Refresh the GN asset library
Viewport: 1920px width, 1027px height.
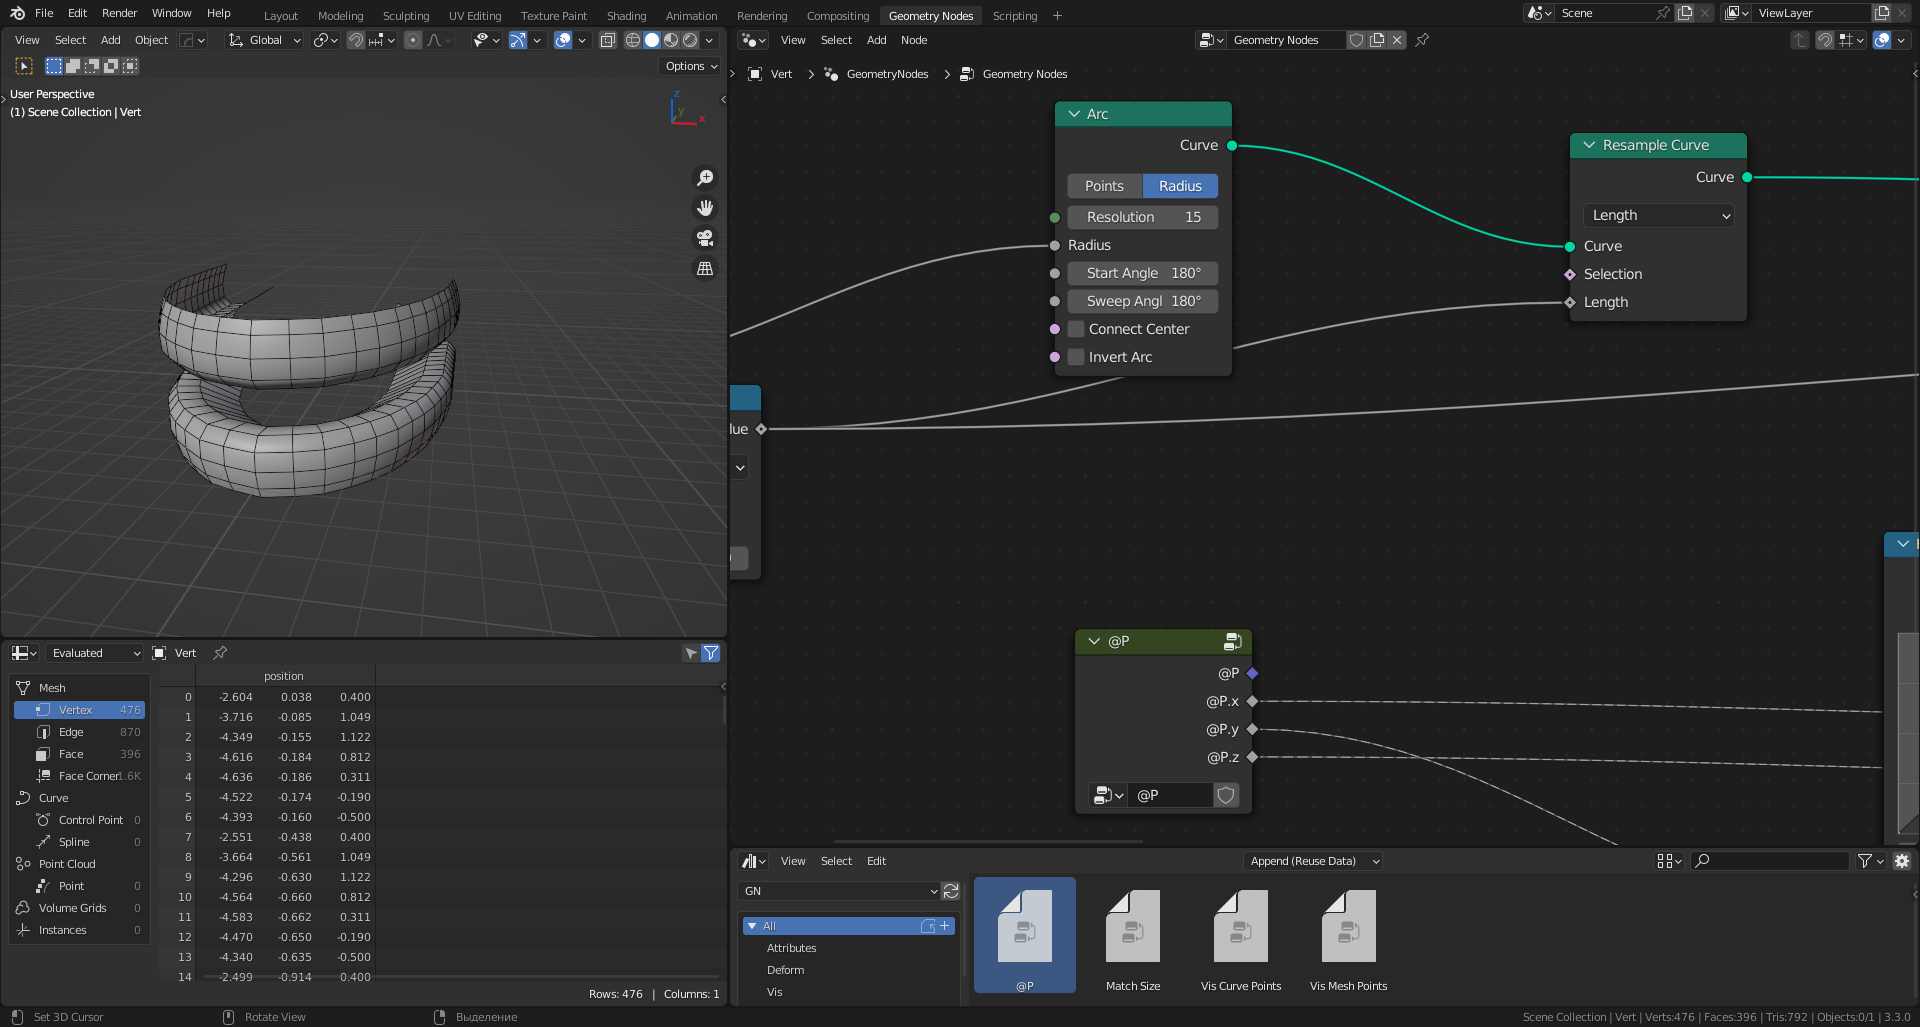(x=951, y=891)
